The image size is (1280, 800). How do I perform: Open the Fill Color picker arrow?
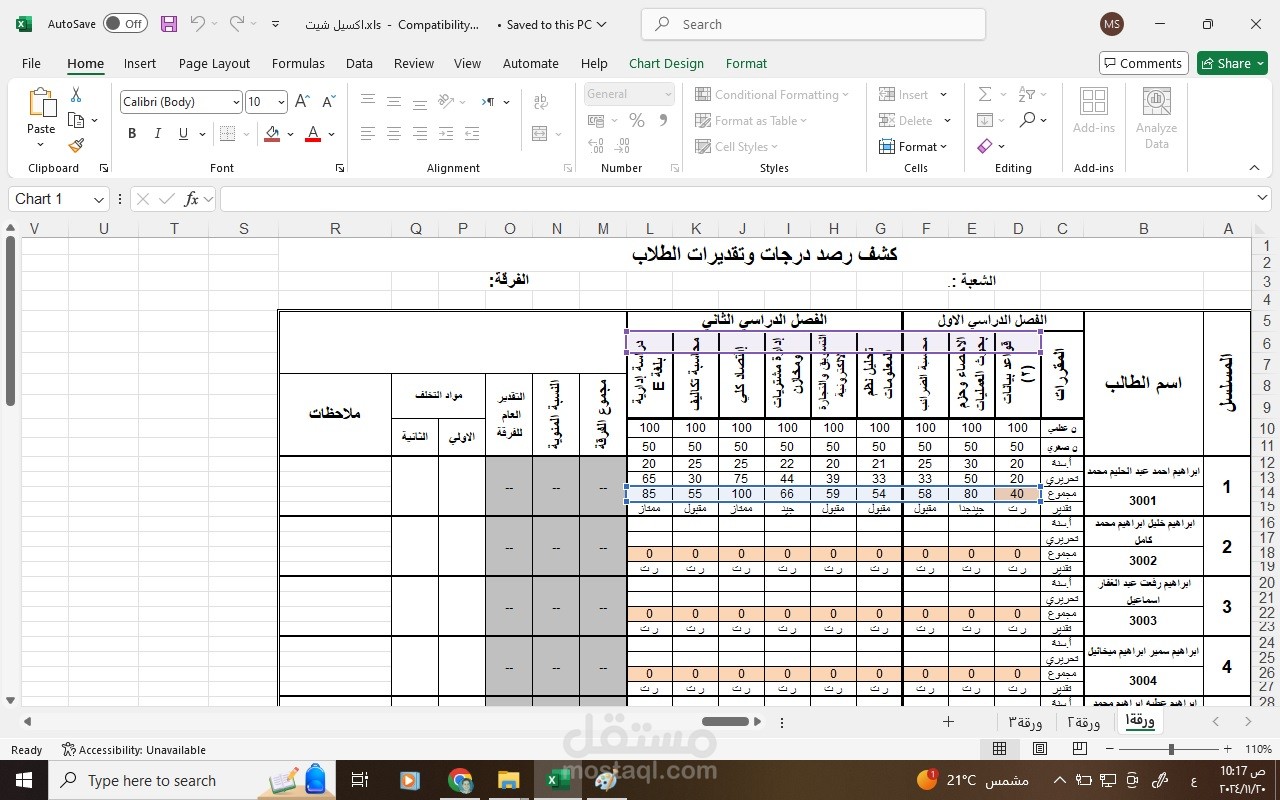[290, 134]
